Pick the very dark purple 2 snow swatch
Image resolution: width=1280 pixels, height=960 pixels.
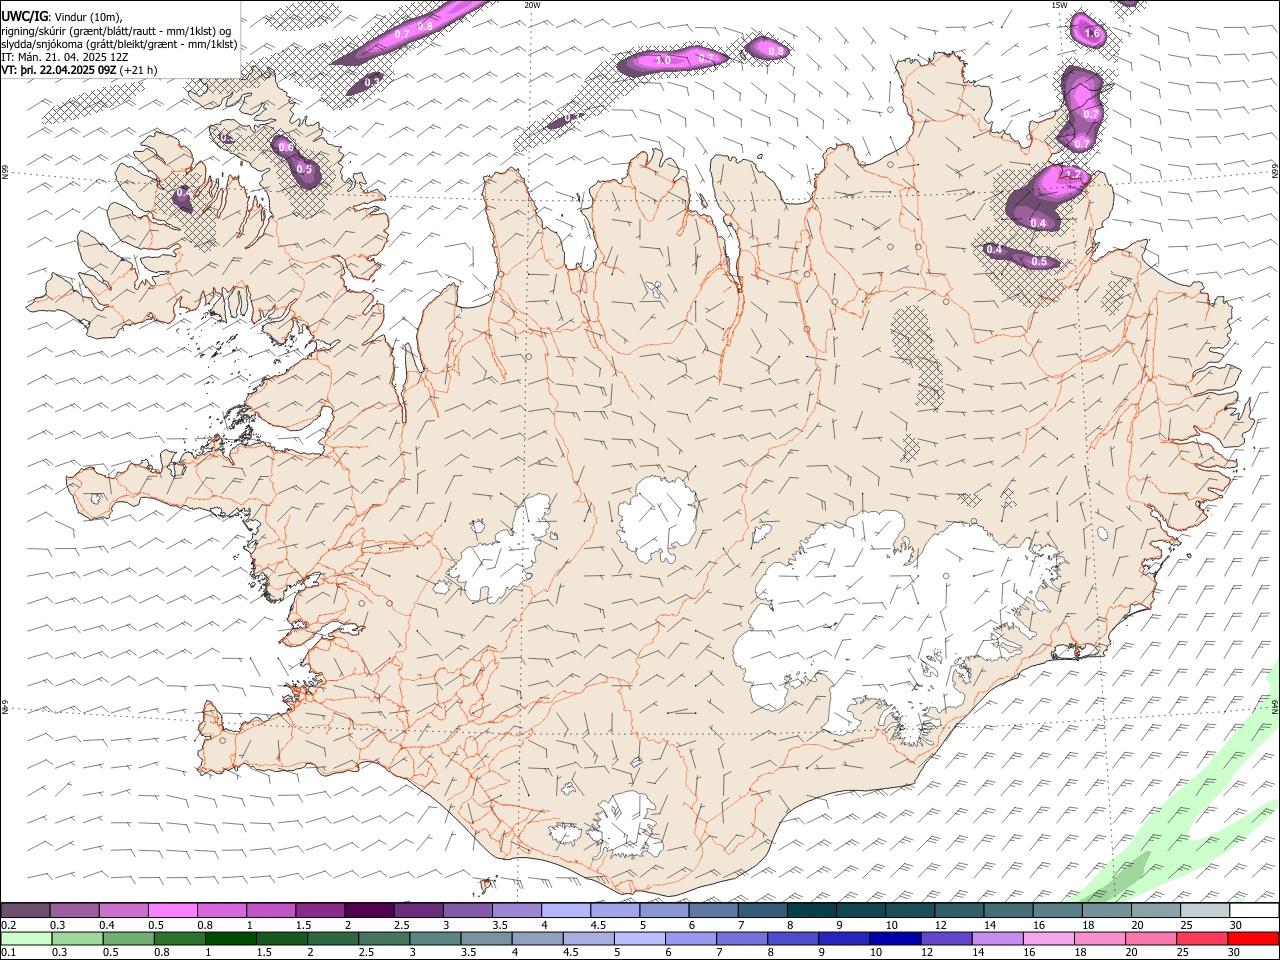point(369,910)
